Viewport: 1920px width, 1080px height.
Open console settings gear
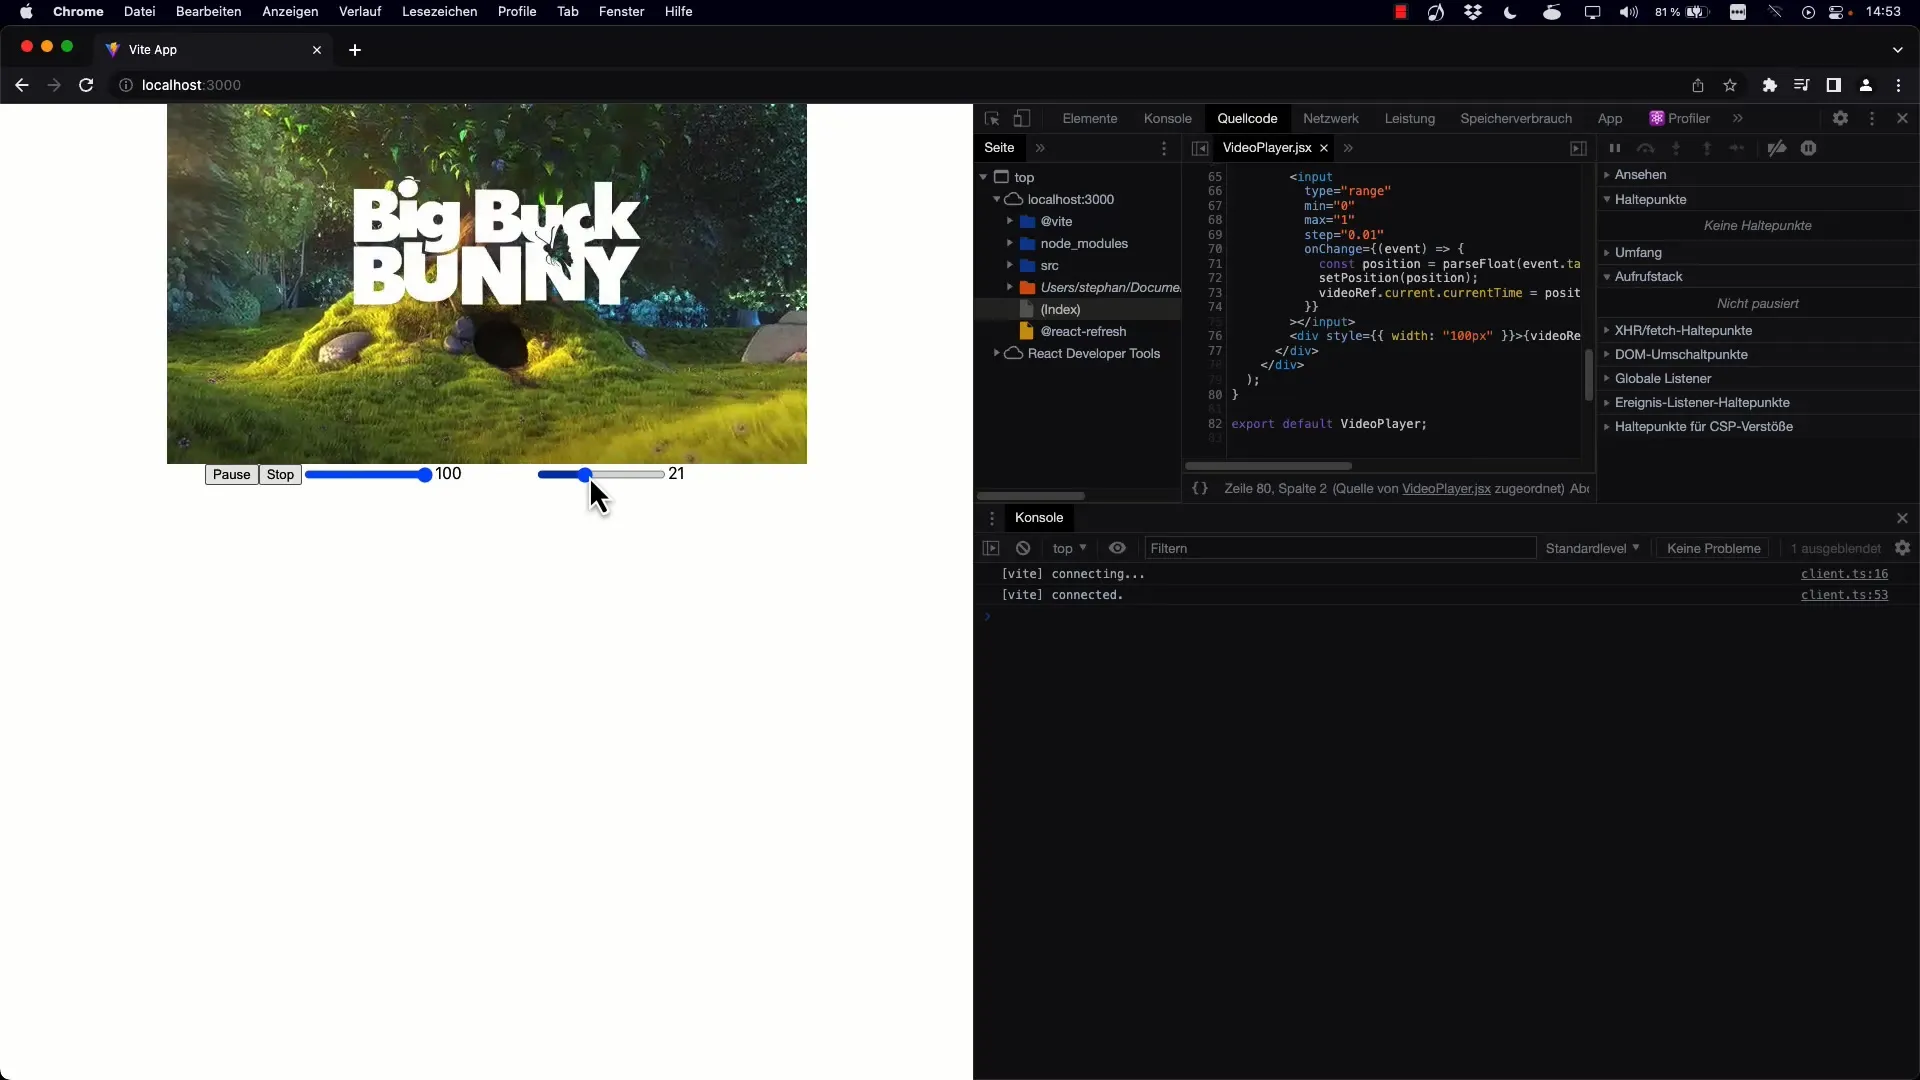point(1902,548)
